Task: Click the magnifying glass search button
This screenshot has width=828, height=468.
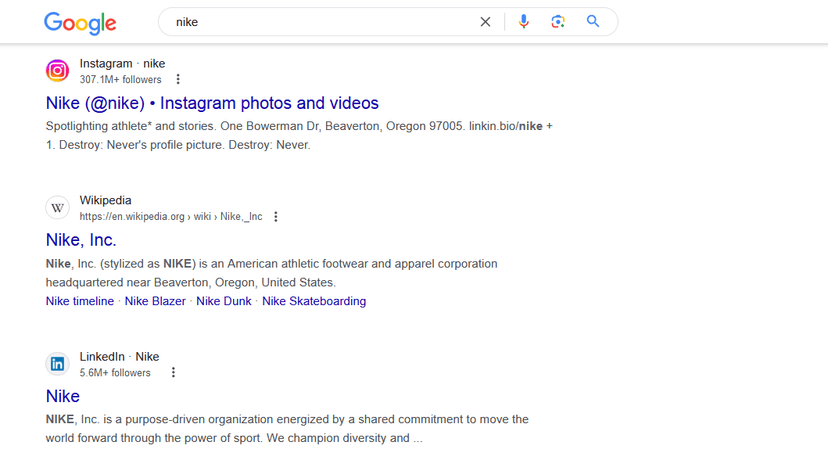Action: click(593, 22)
